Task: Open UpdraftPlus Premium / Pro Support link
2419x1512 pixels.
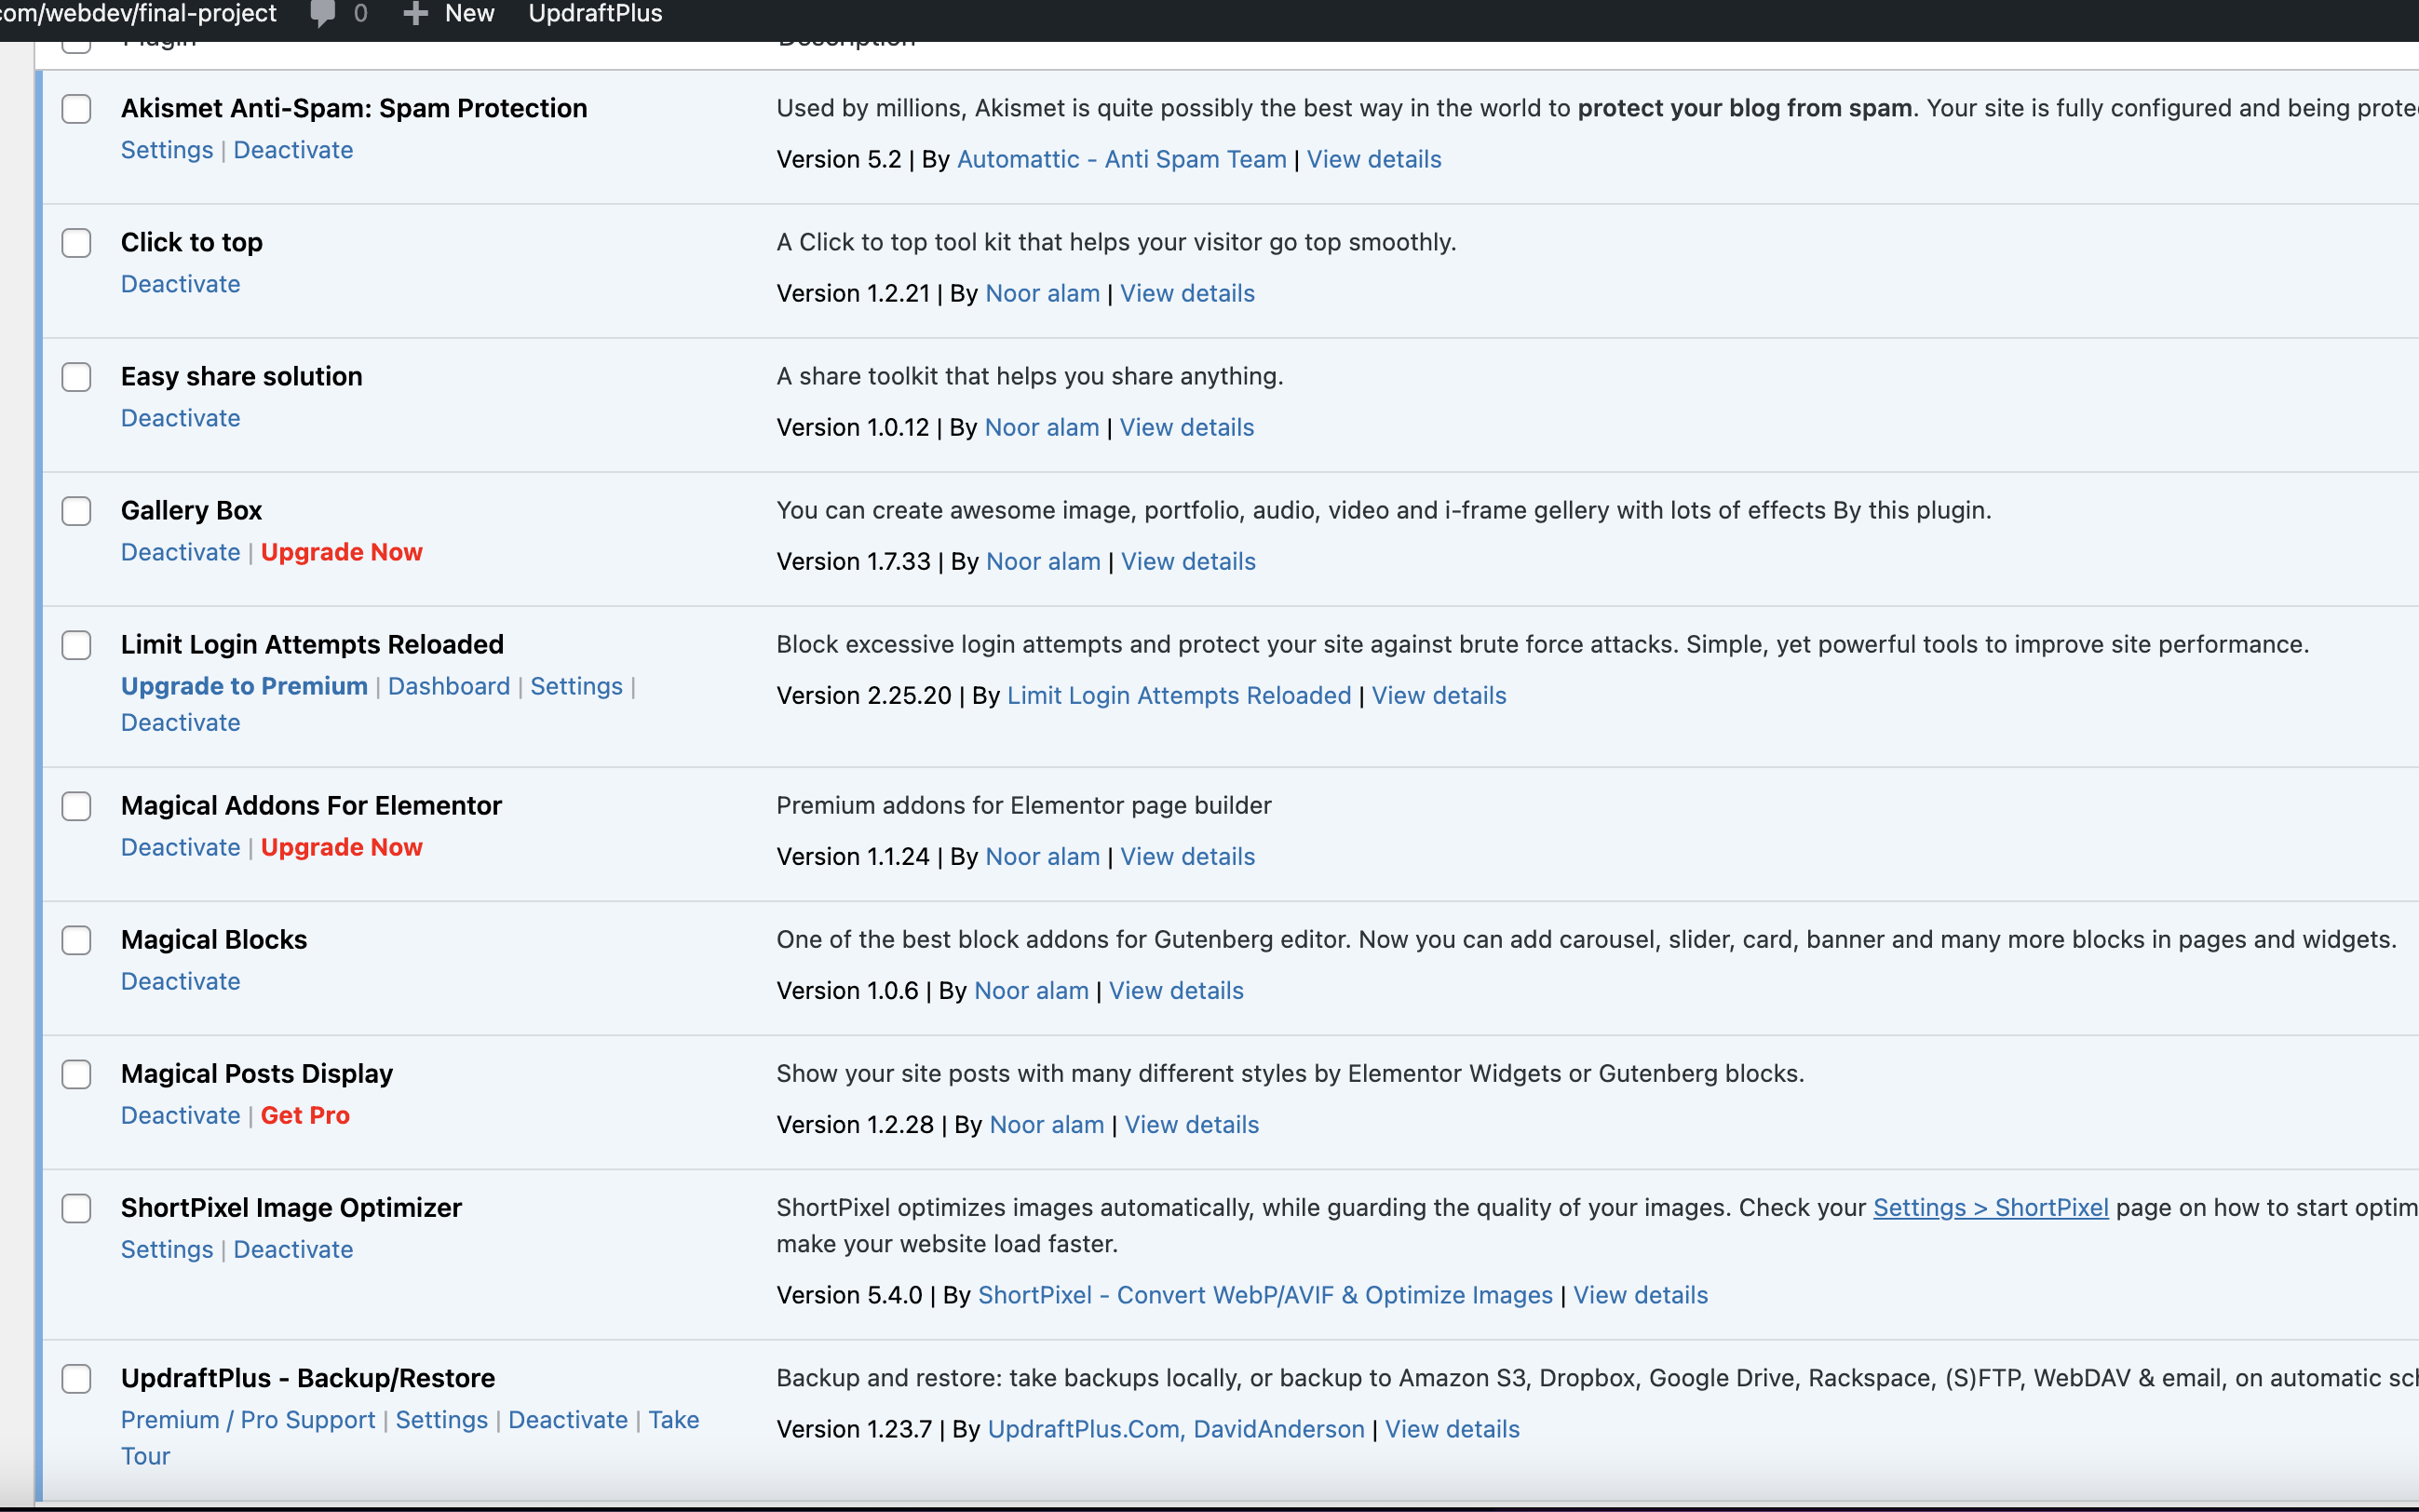Action: 248,1420
